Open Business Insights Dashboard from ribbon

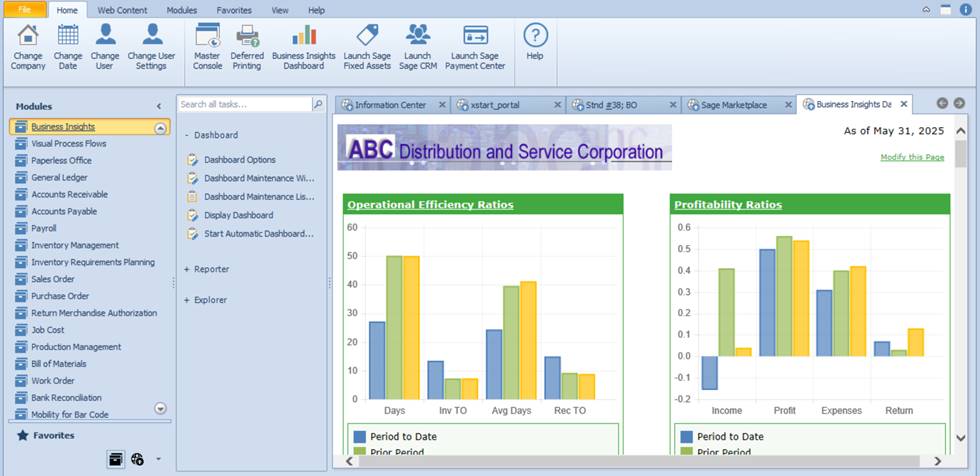coord(304,47)
